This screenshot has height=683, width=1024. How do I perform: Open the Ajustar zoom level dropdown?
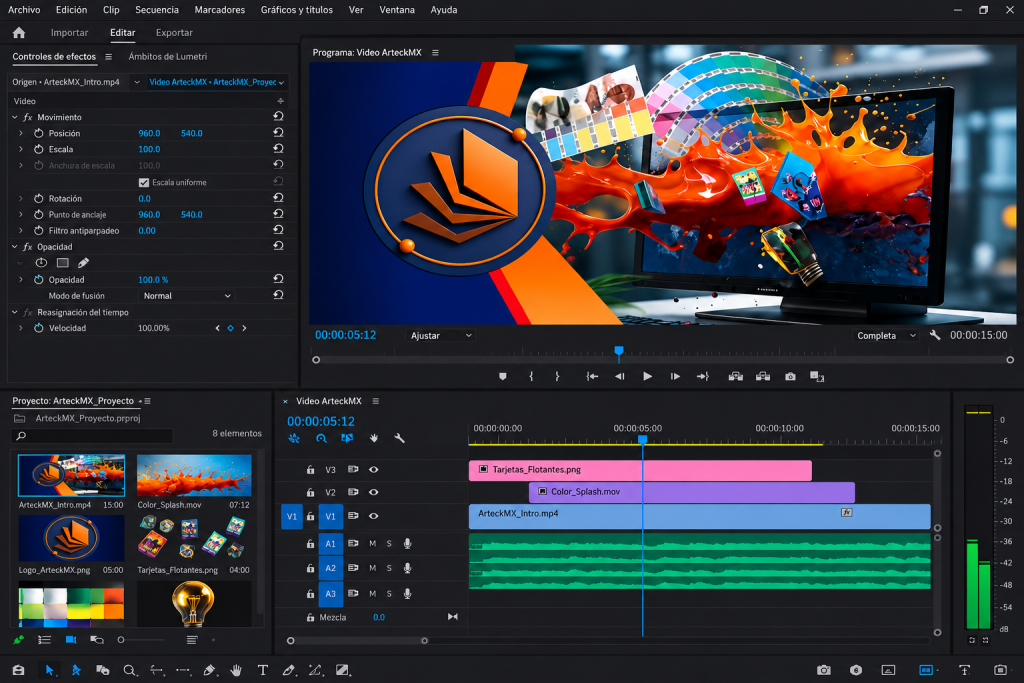pos(441,336)
